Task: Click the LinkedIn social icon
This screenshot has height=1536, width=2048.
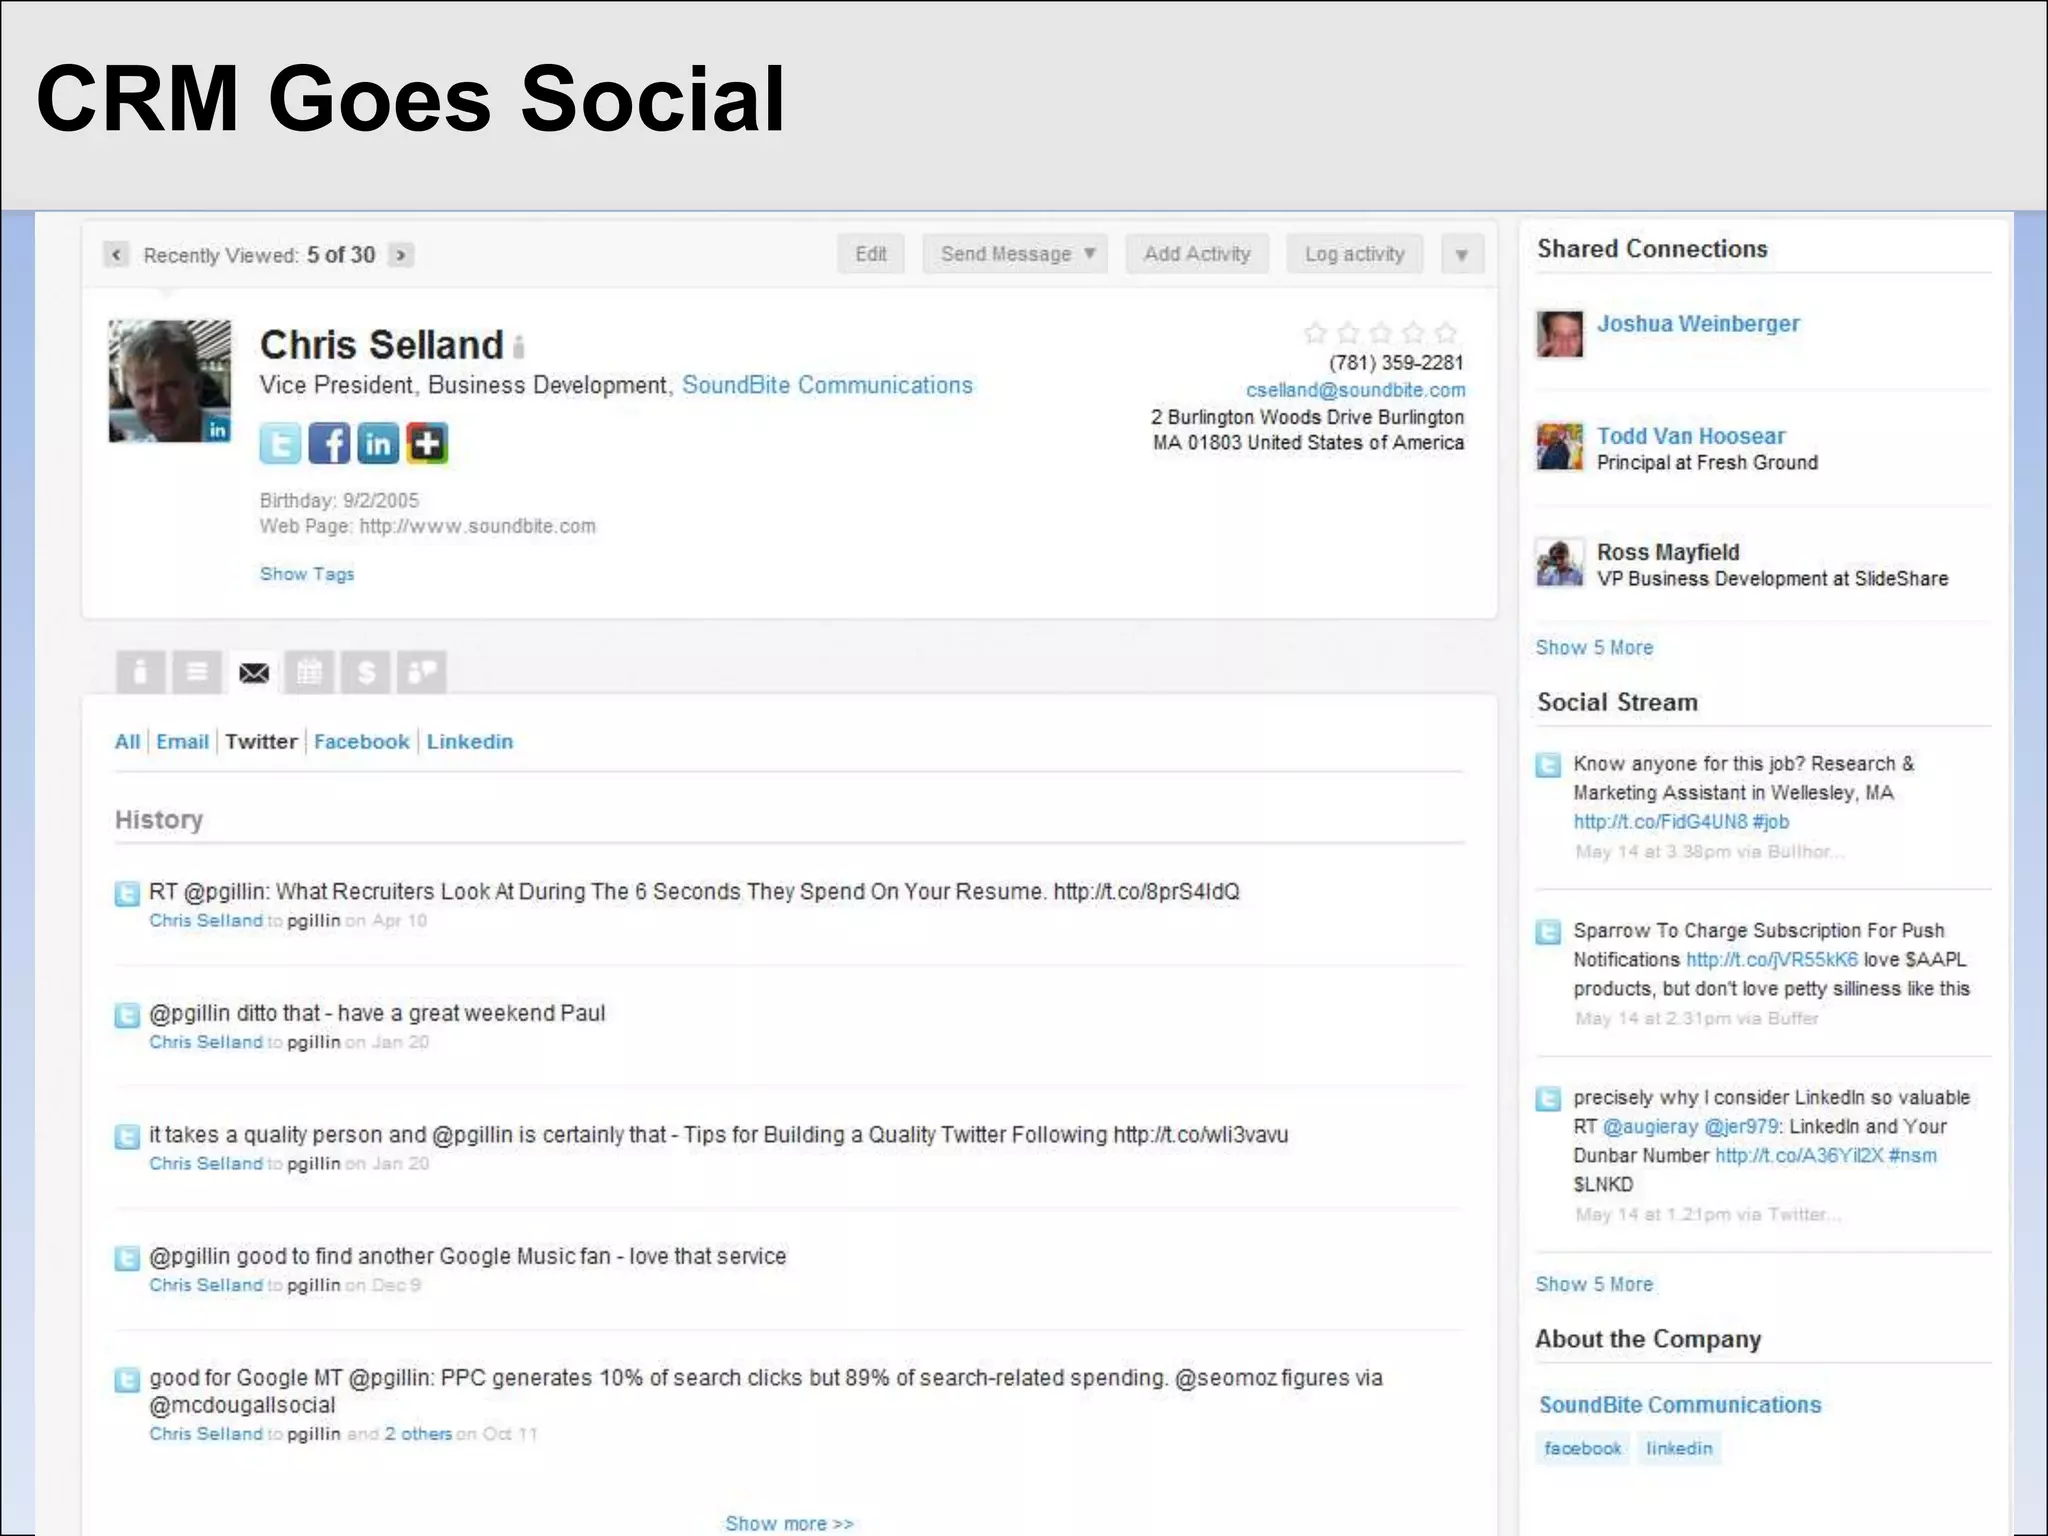Action: tap(378, 443)
